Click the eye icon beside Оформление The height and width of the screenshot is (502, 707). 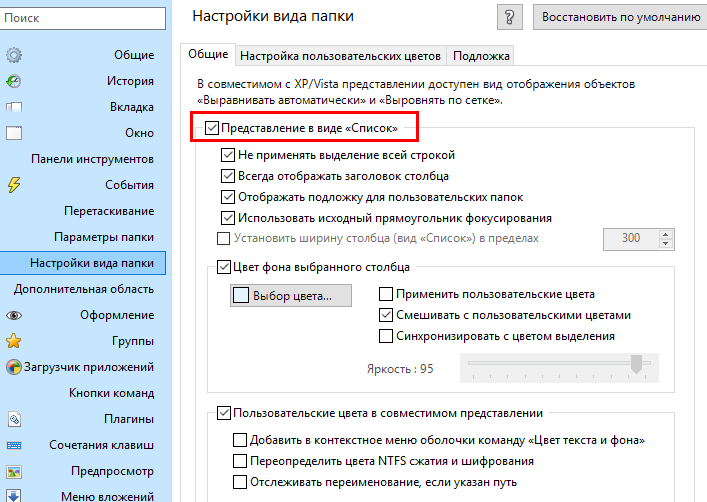[14, 315]
